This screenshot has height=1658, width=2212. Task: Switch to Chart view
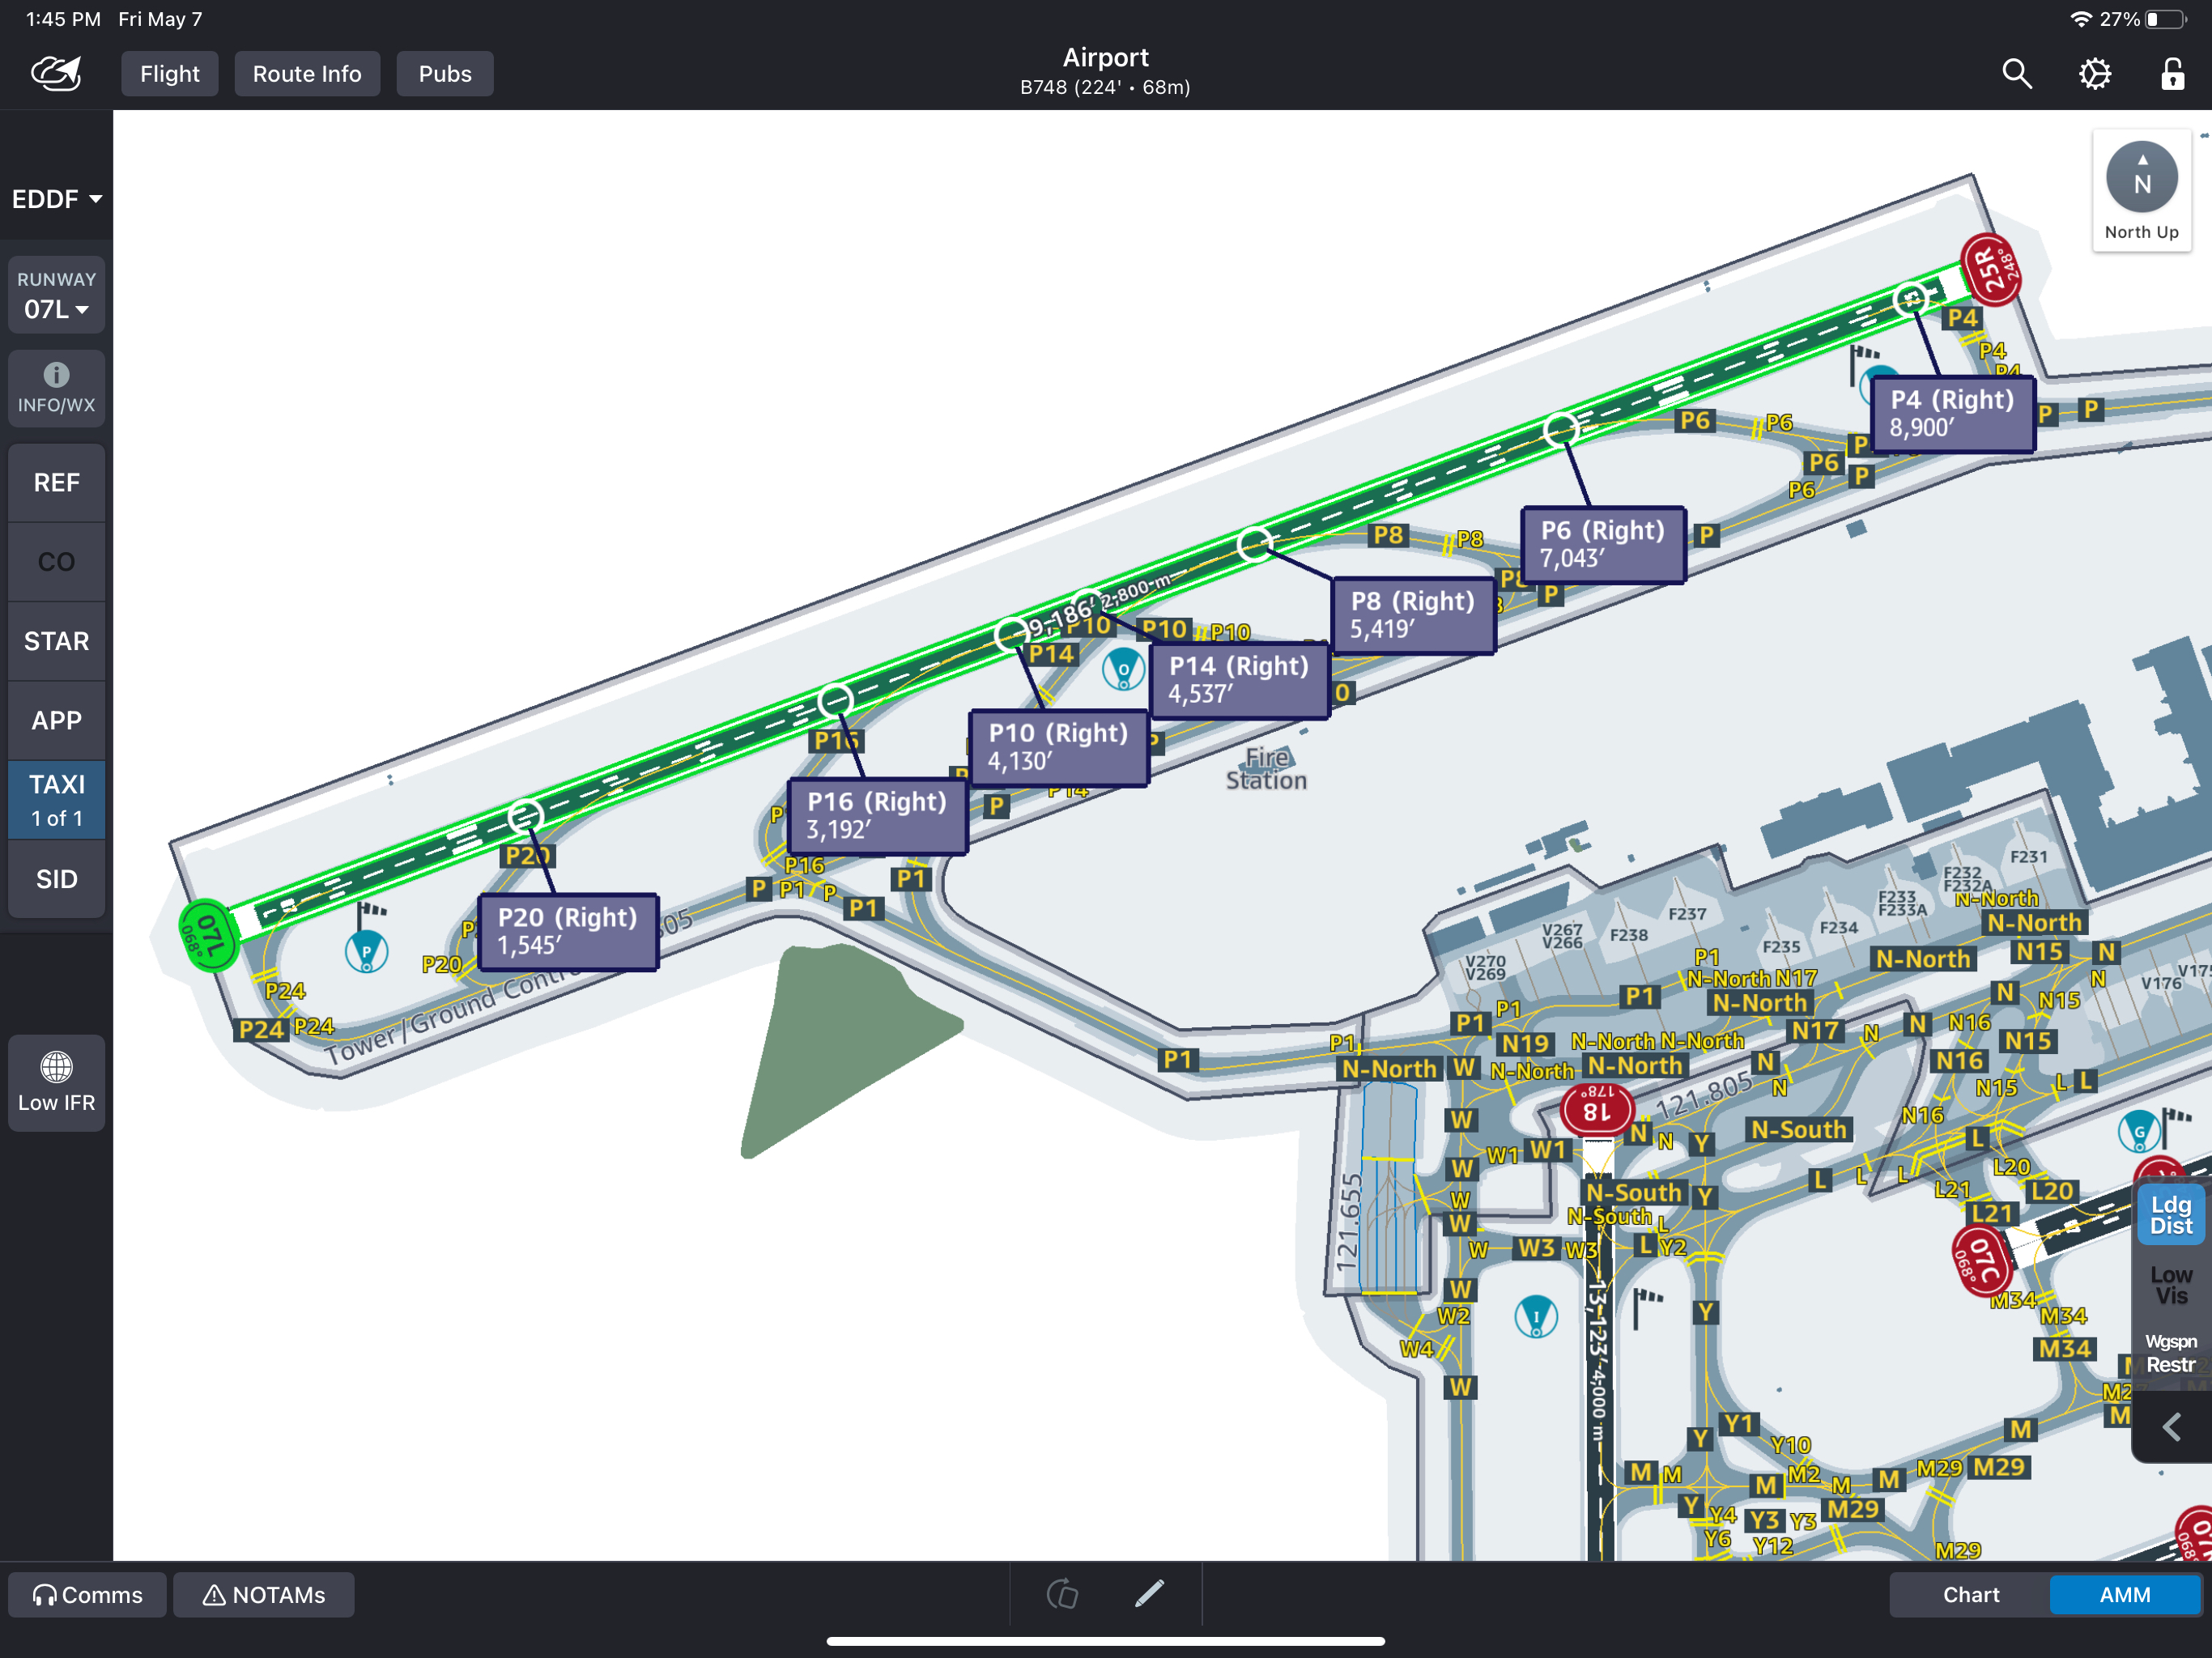tap(1970, 1594)
